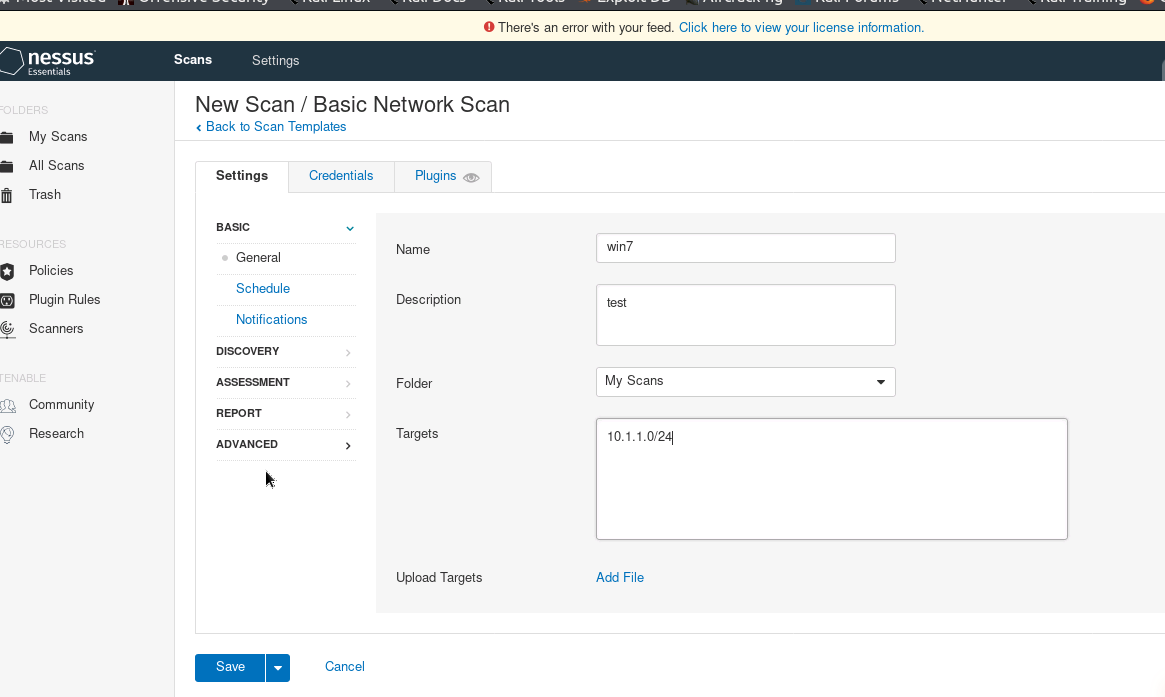Click the Description box containing test
Viewport: 1165px width, 697px height.
tap(745, 315)
